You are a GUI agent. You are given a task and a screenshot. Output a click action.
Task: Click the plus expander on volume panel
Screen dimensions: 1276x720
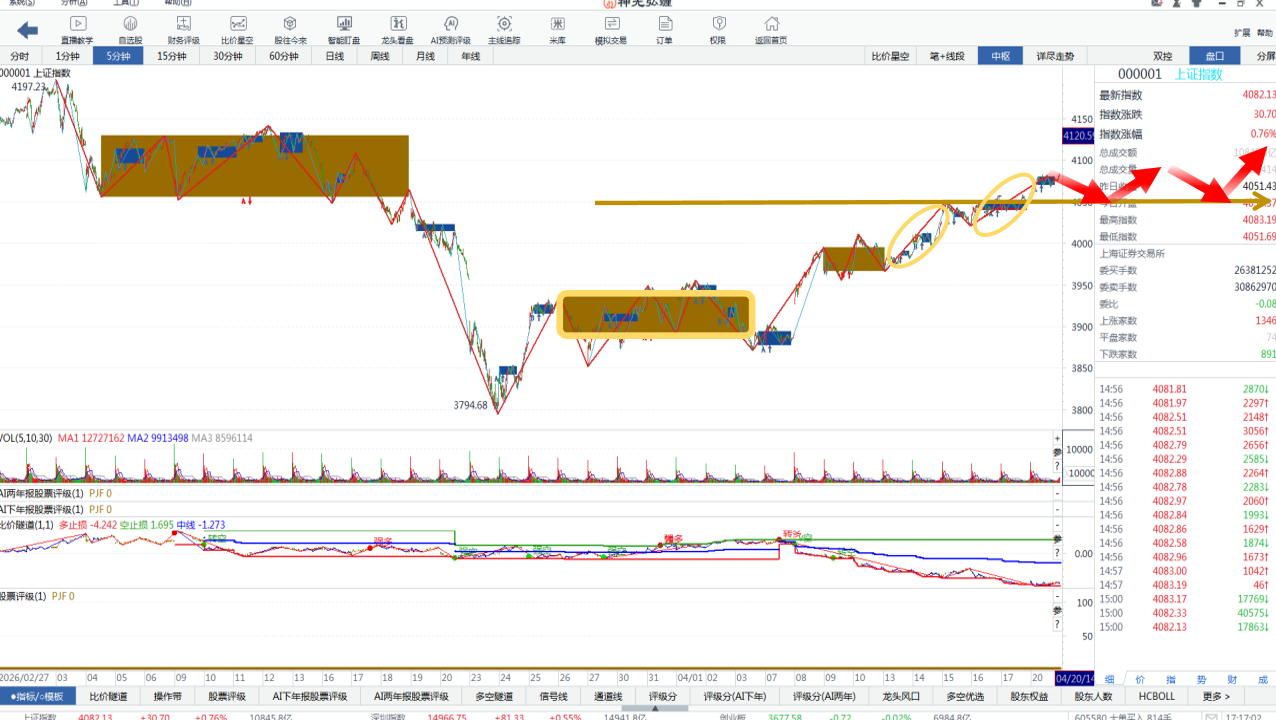[x=1057, y=439]
